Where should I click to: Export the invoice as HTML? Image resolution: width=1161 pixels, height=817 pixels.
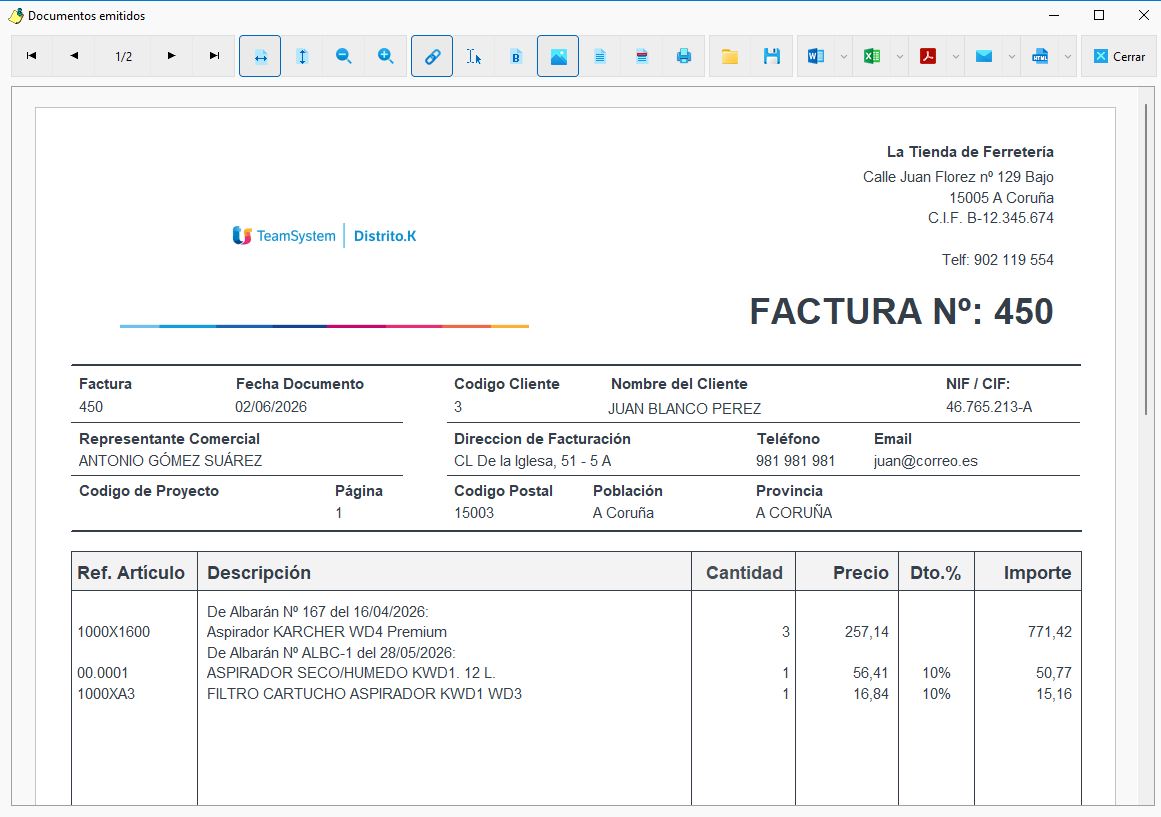(1040, 56)
